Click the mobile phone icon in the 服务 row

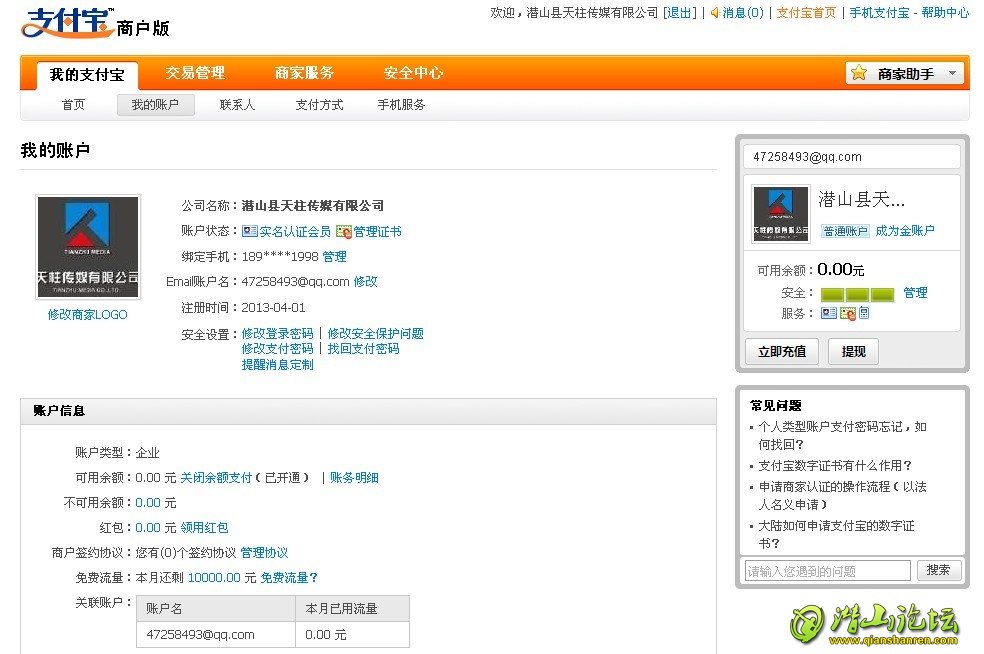coord(864,313)
